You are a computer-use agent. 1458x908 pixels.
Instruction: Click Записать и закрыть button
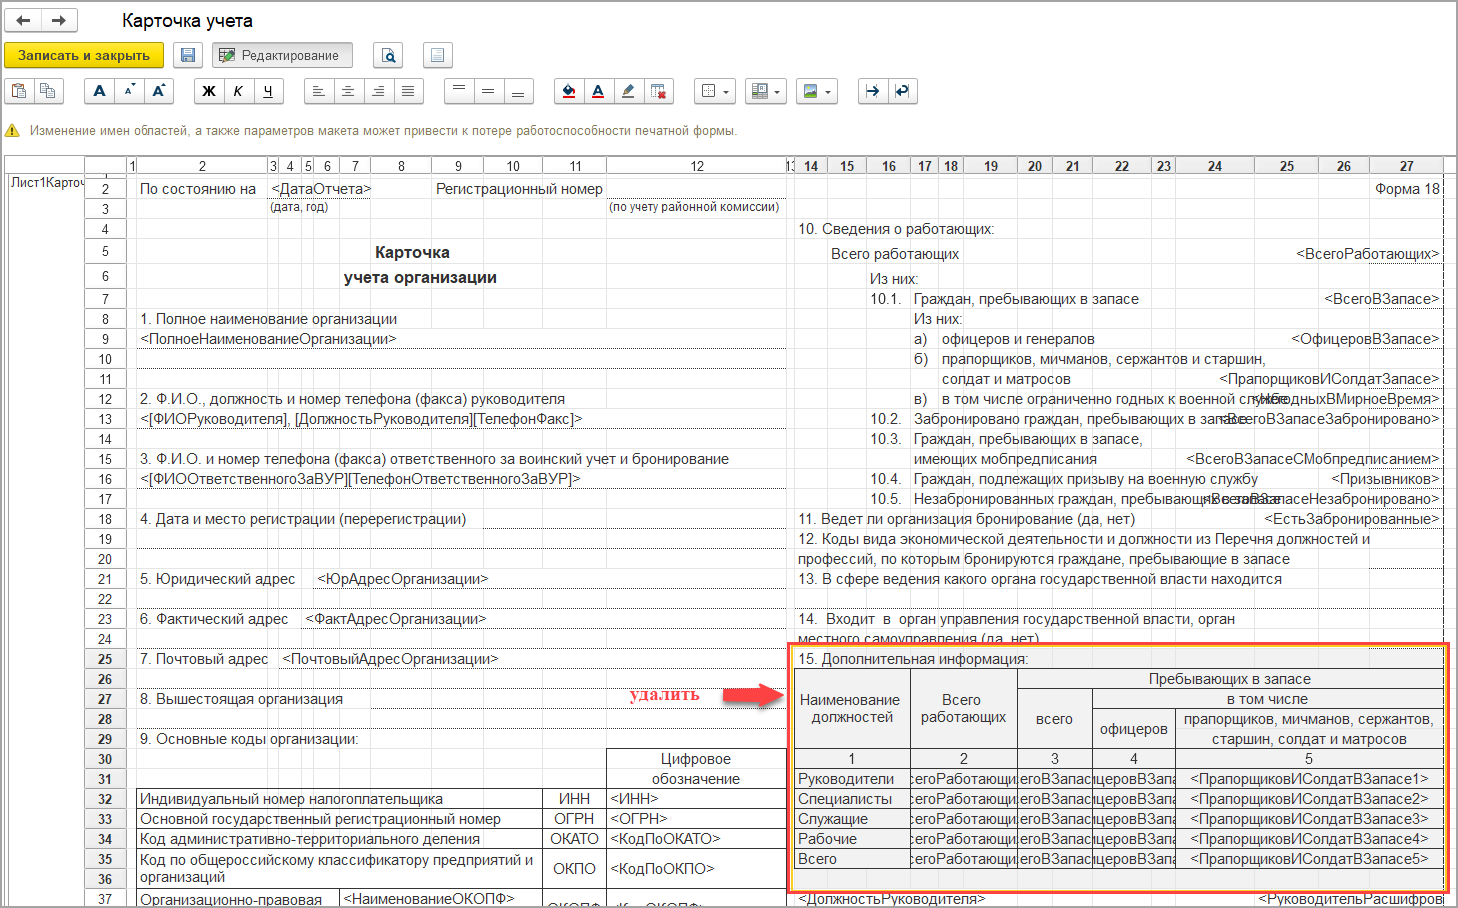click(84, 55)
